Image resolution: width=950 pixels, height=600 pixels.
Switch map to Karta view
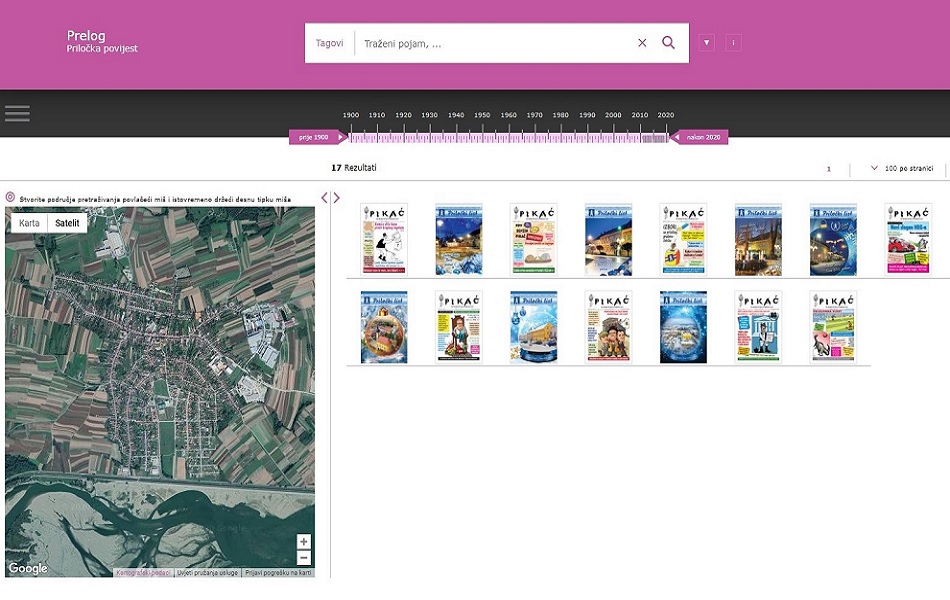click(x=29, y=223)
